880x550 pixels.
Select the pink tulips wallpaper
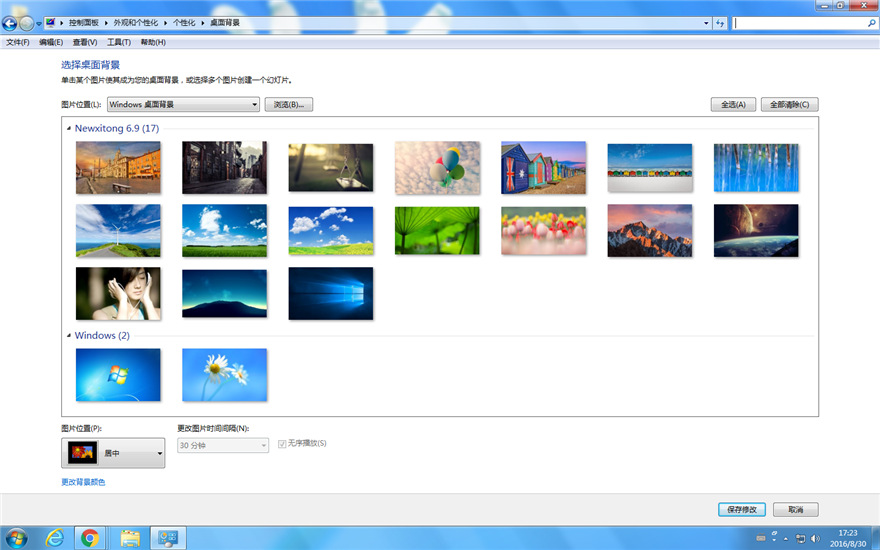tap(543, 231)
